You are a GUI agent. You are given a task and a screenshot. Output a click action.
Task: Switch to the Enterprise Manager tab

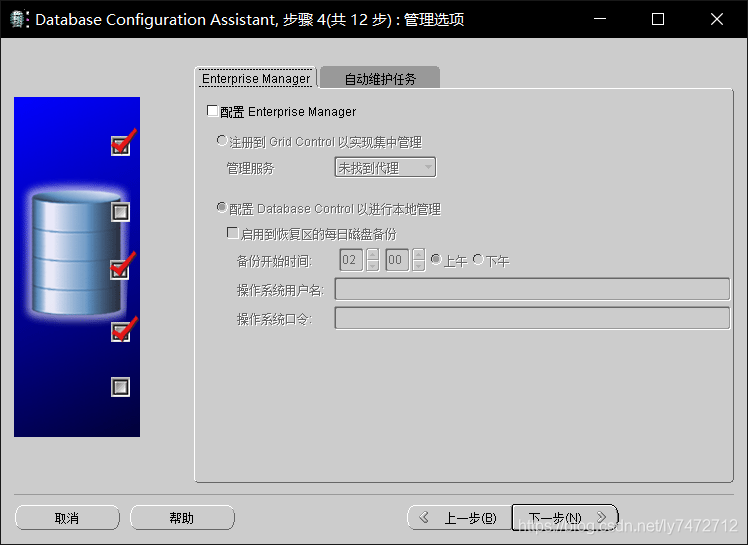coord(256,78)
